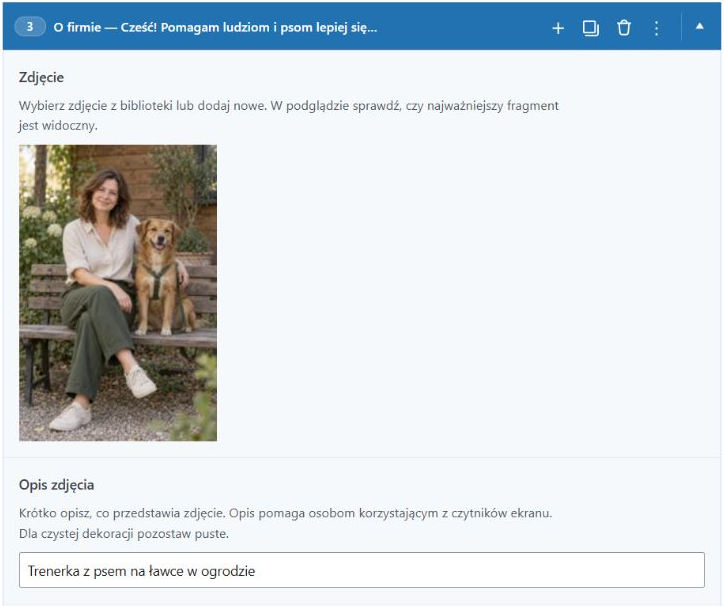
Task: Click the row number 3 badge
Action: point(30,27)
